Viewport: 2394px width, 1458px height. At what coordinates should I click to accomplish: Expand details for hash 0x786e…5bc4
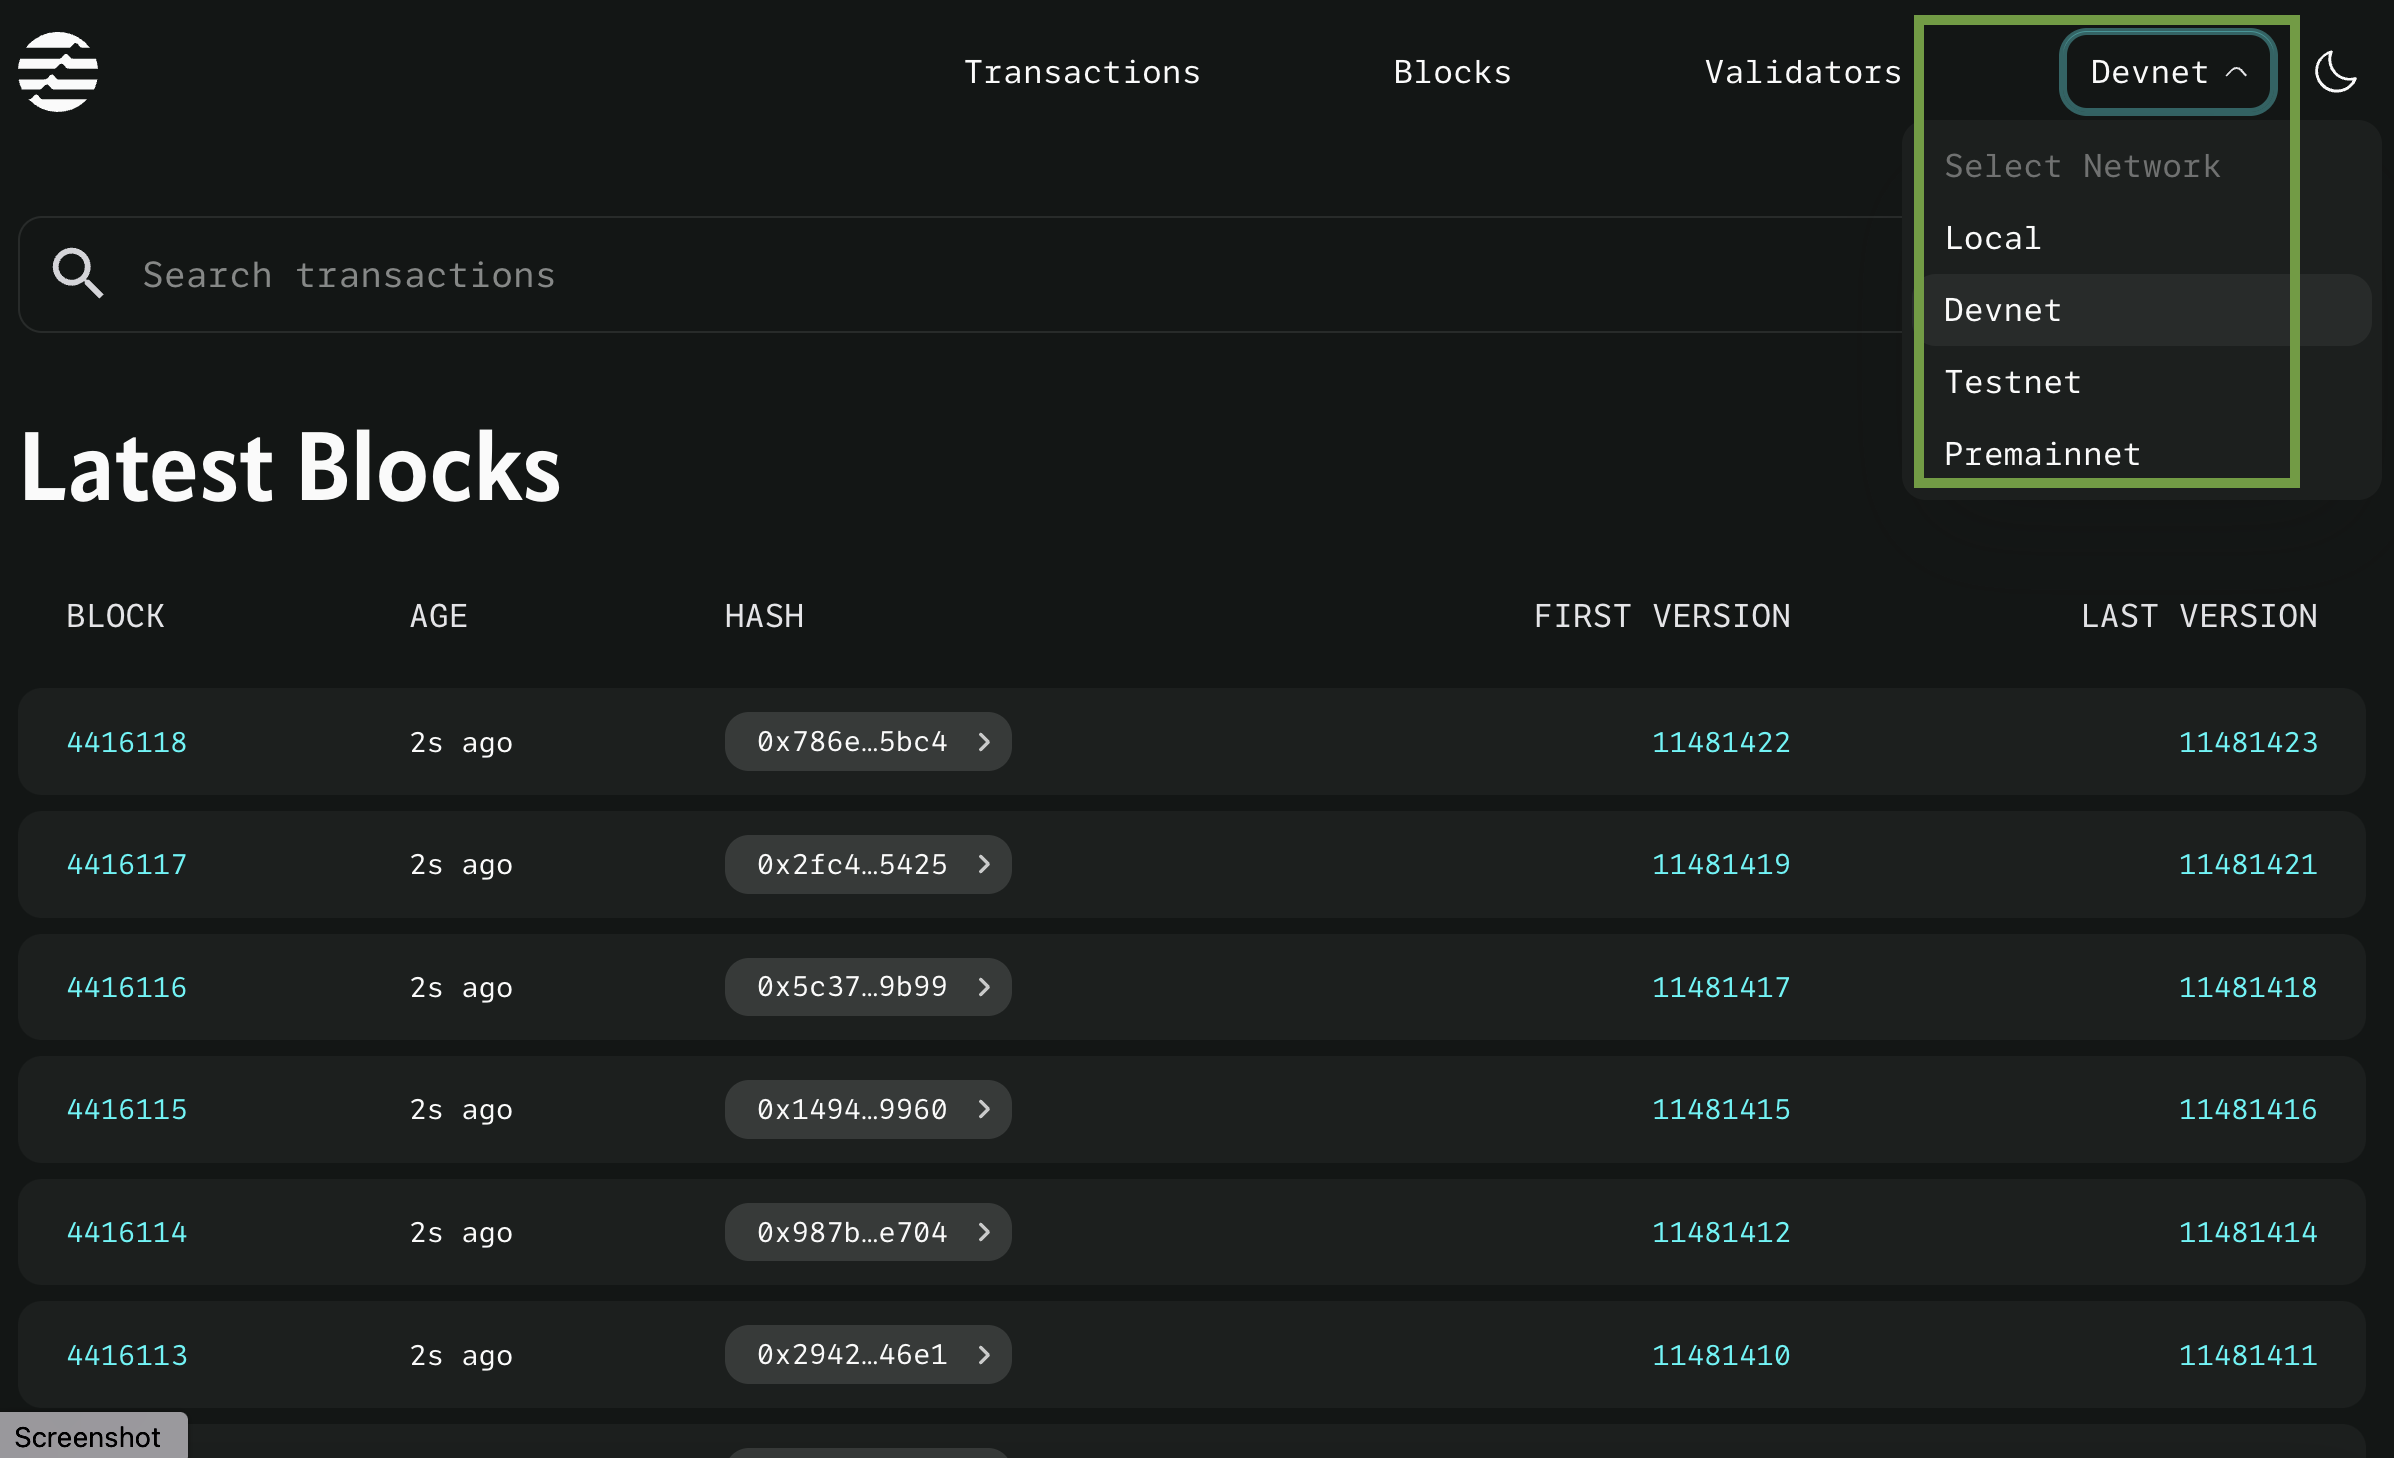866,742
